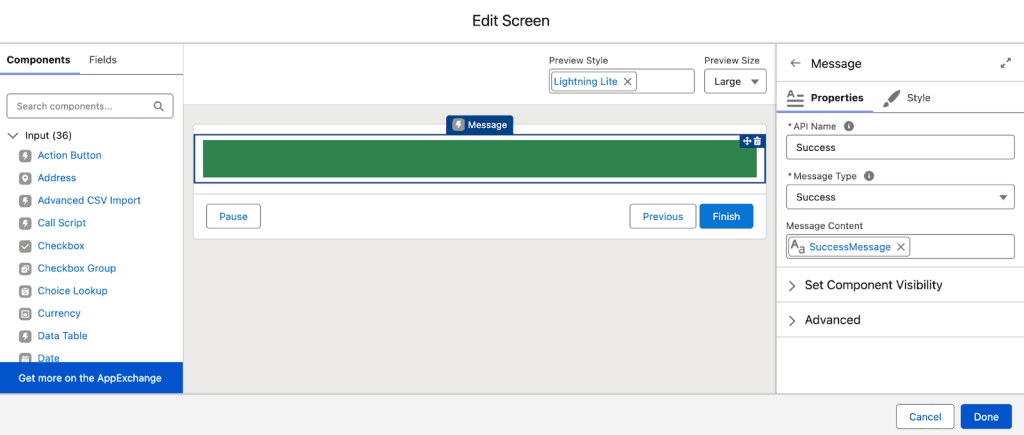Switch to the Fields tab

click(103, 59)
